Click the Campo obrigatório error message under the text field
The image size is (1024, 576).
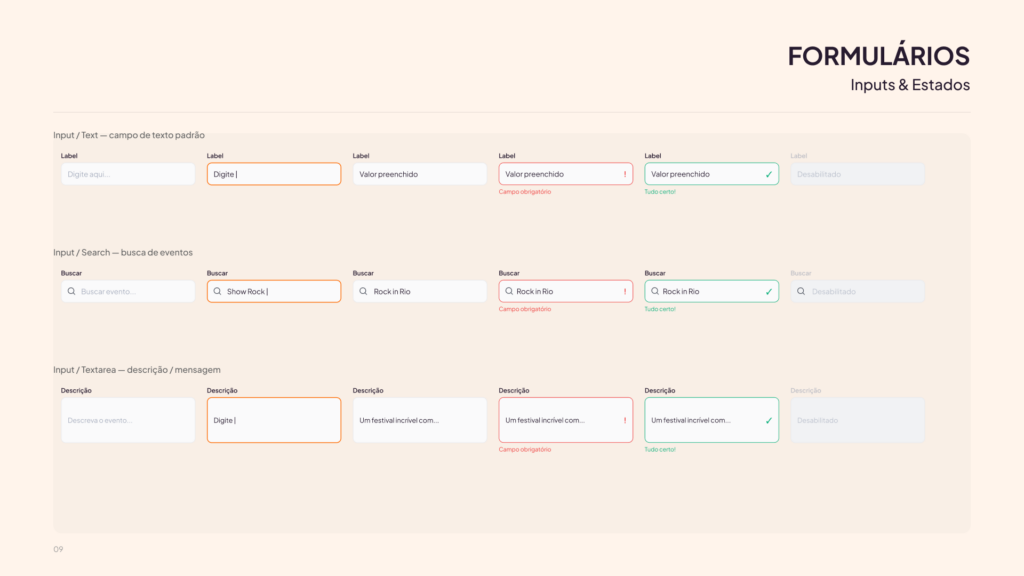tap(525, 192)
